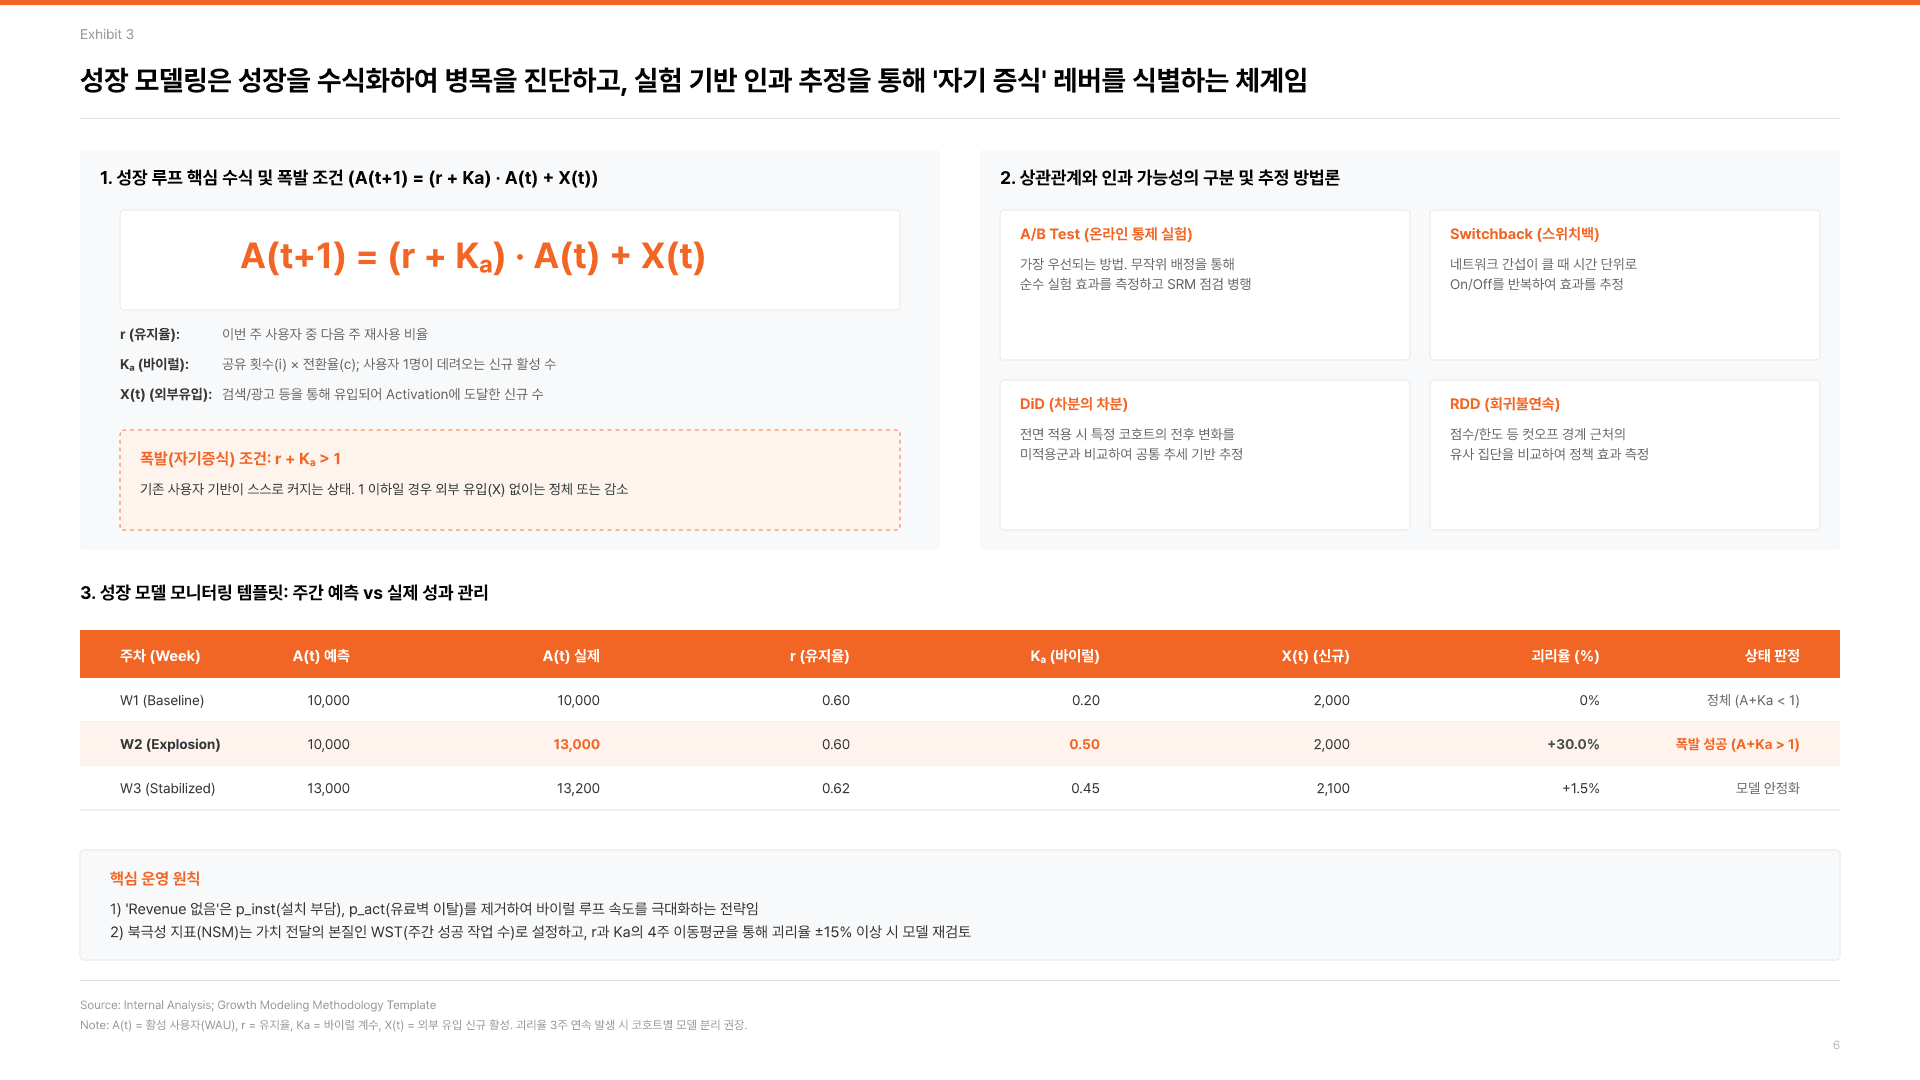Image resolution: width=1920 pixels, height=1080 pixels.
Task: Select the large orange A(t+1) formula
Action: tap(473, 257)
